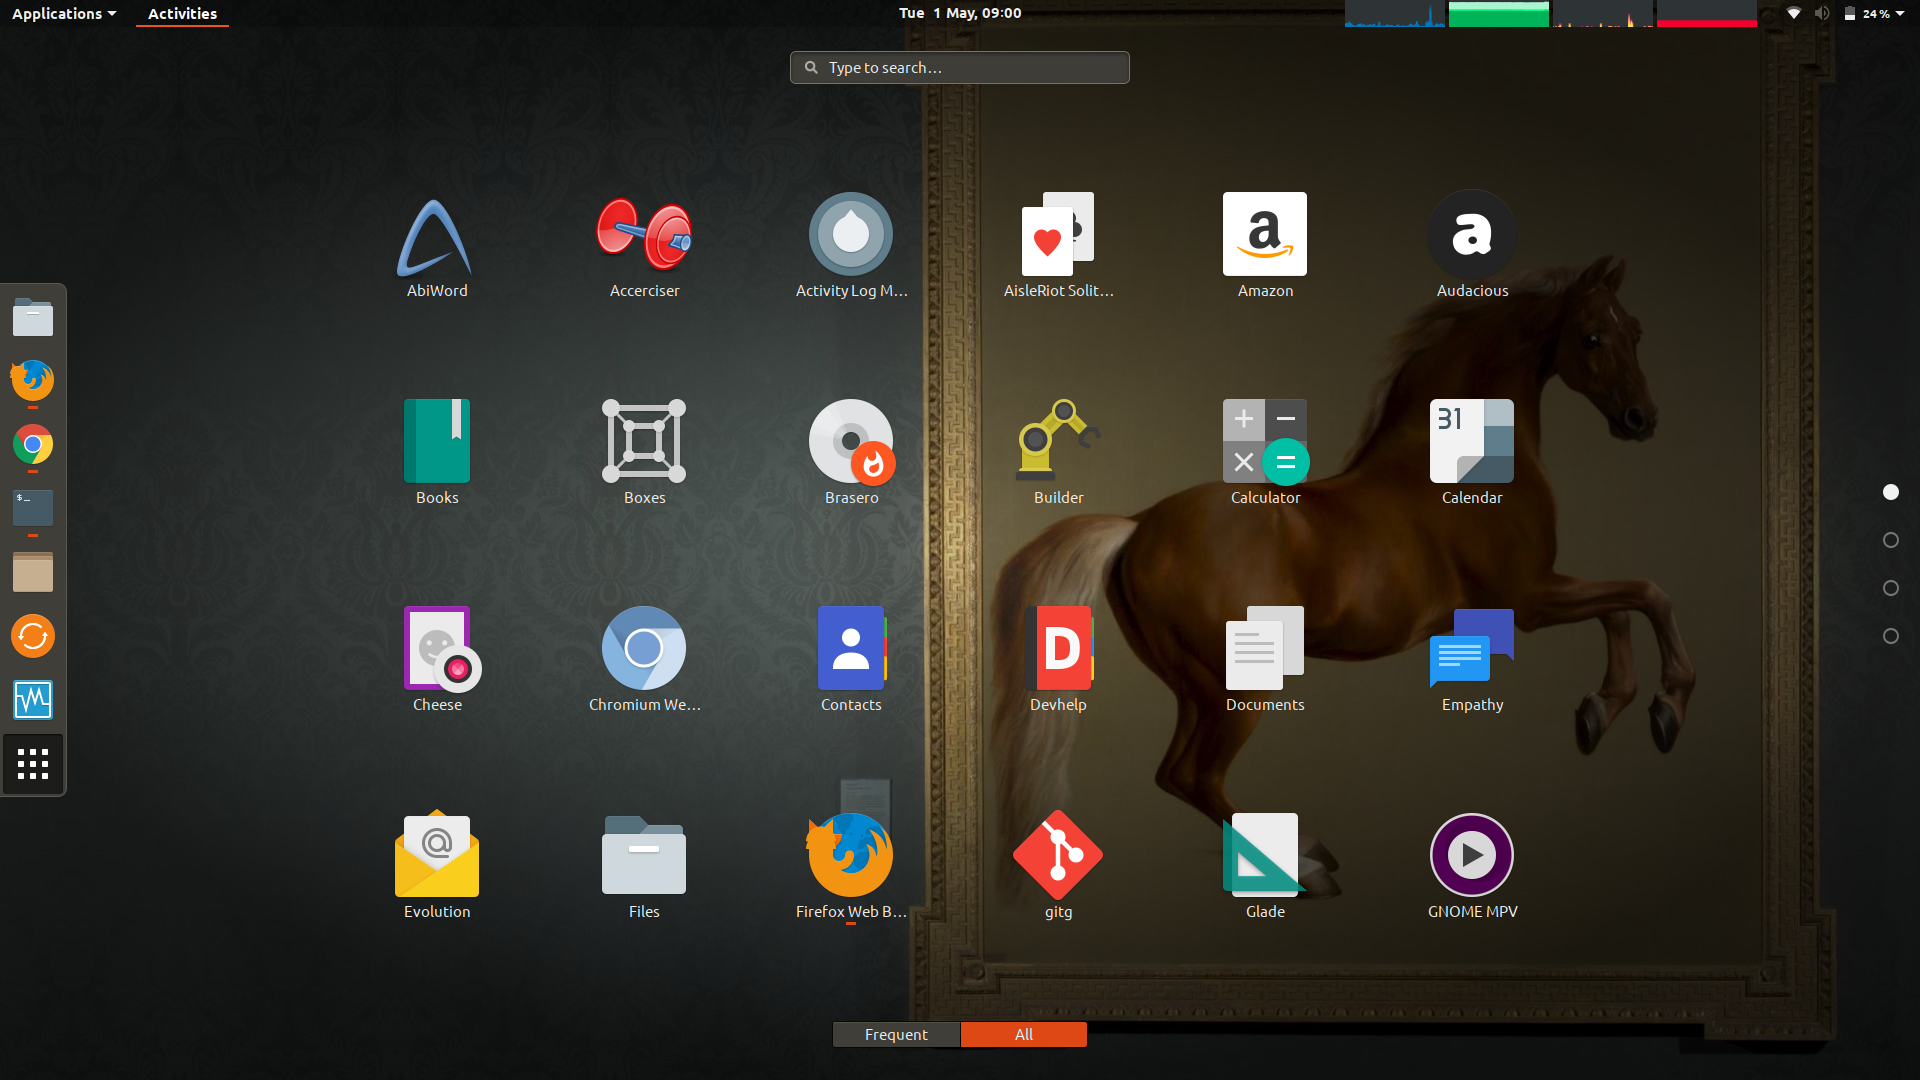
Task: Click the blue CPU monitor graph
Action: click(x=1395, y=13)
